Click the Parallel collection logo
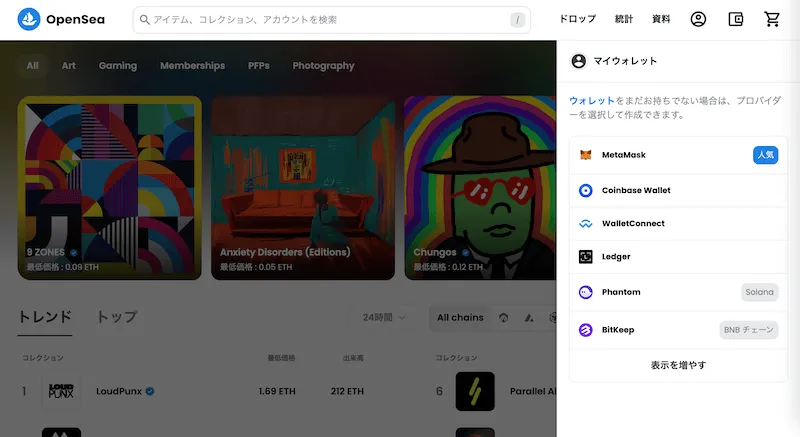The image size is (800, 437). coord(475,391)
